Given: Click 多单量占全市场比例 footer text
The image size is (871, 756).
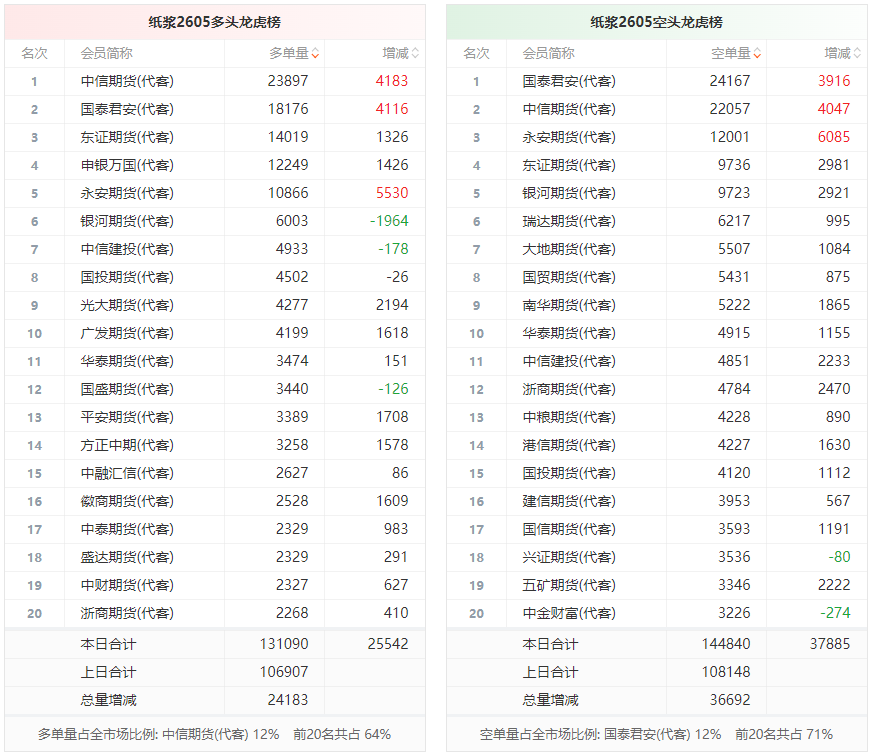Looking at the screenshot, I should click(x=214, y=734).
